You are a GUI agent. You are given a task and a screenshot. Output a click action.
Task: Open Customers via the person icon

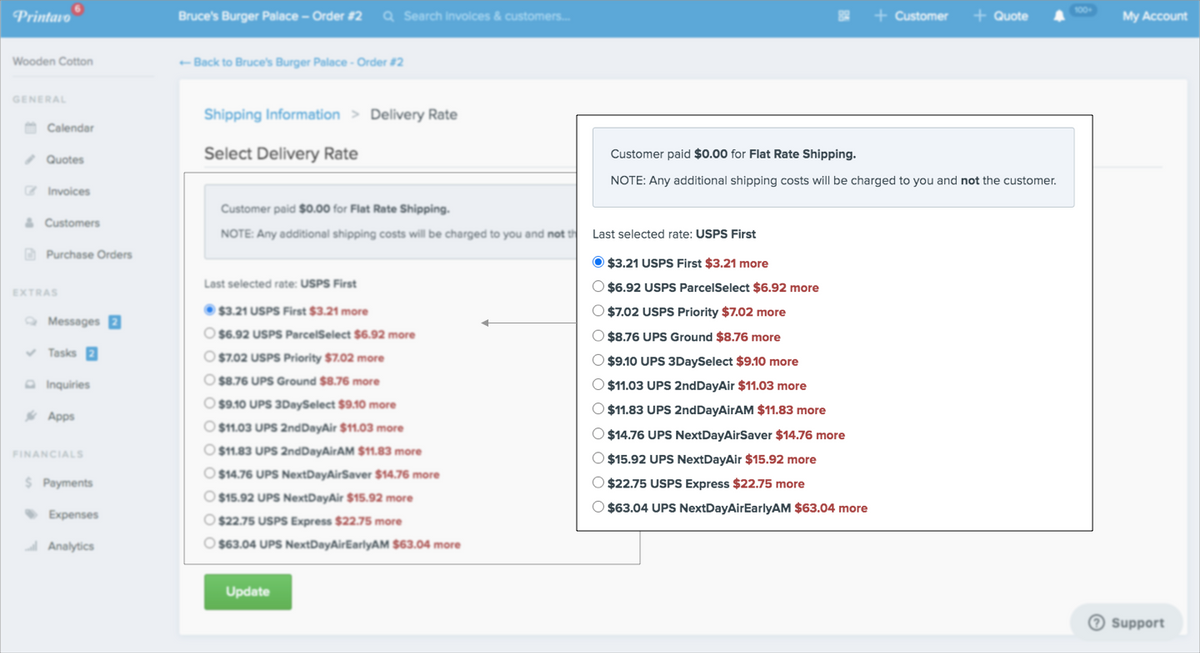[30, 223]
